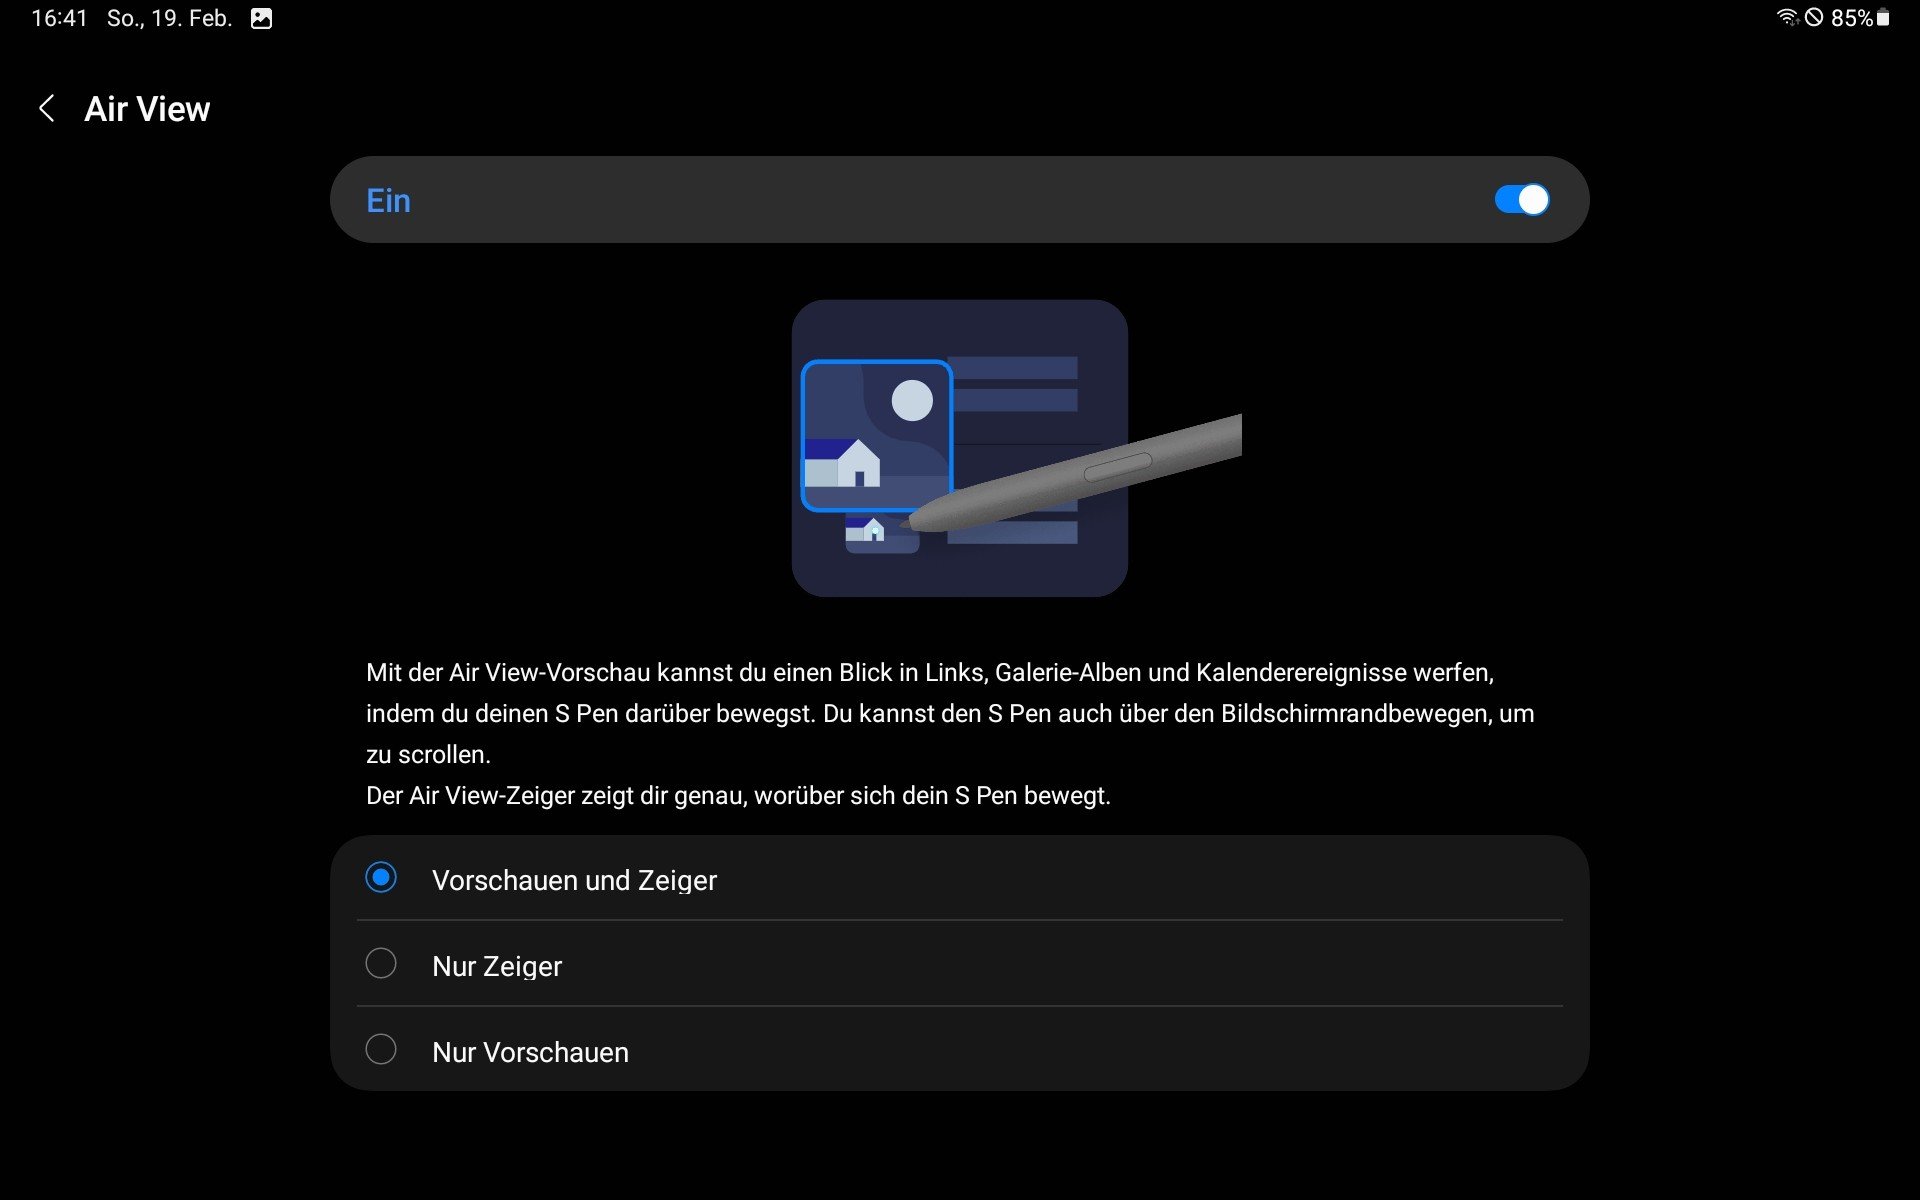Go back using the arrow beside Air View
Viewport: 1920px width, 1200px height.
coord(46,109)
